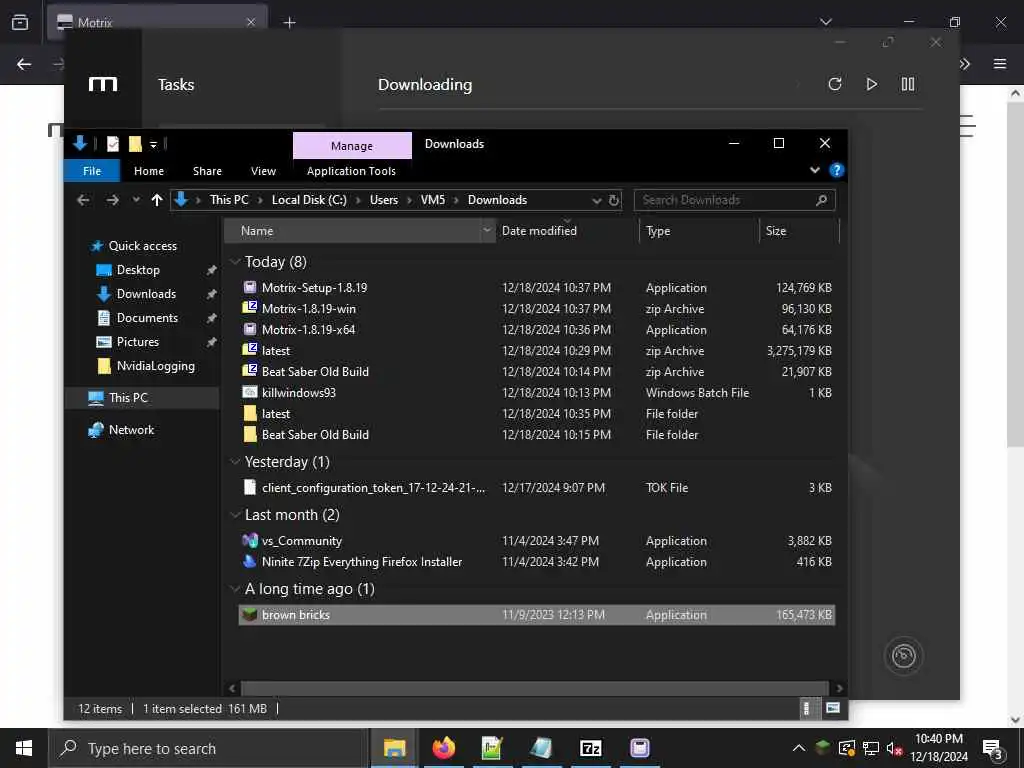Open the notification center
1024x768 pixels.
click(x=992, y=749)
